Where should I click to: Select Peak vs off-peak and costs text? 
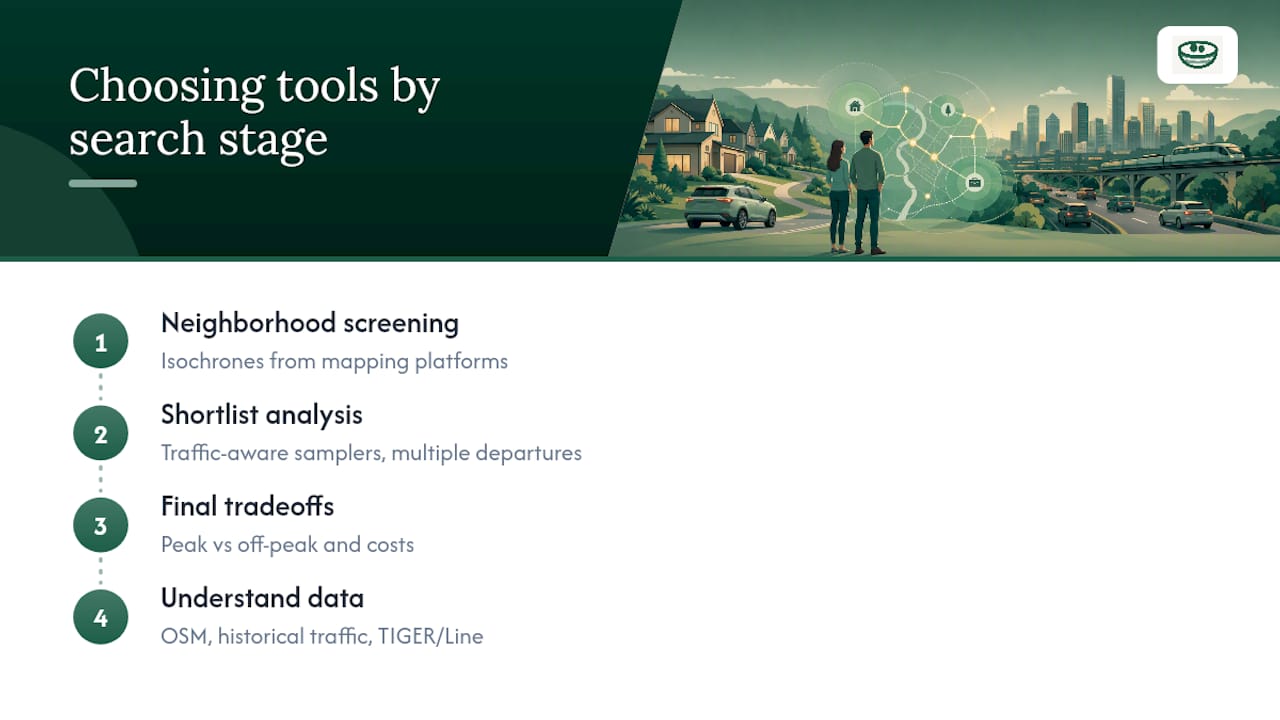287,545
